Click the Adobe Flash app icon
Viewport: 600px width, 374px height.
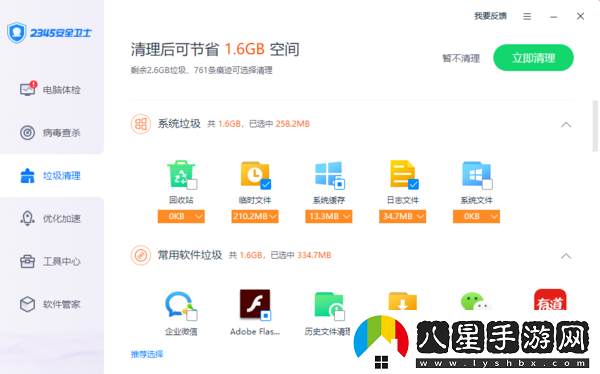tap(255, 304)
